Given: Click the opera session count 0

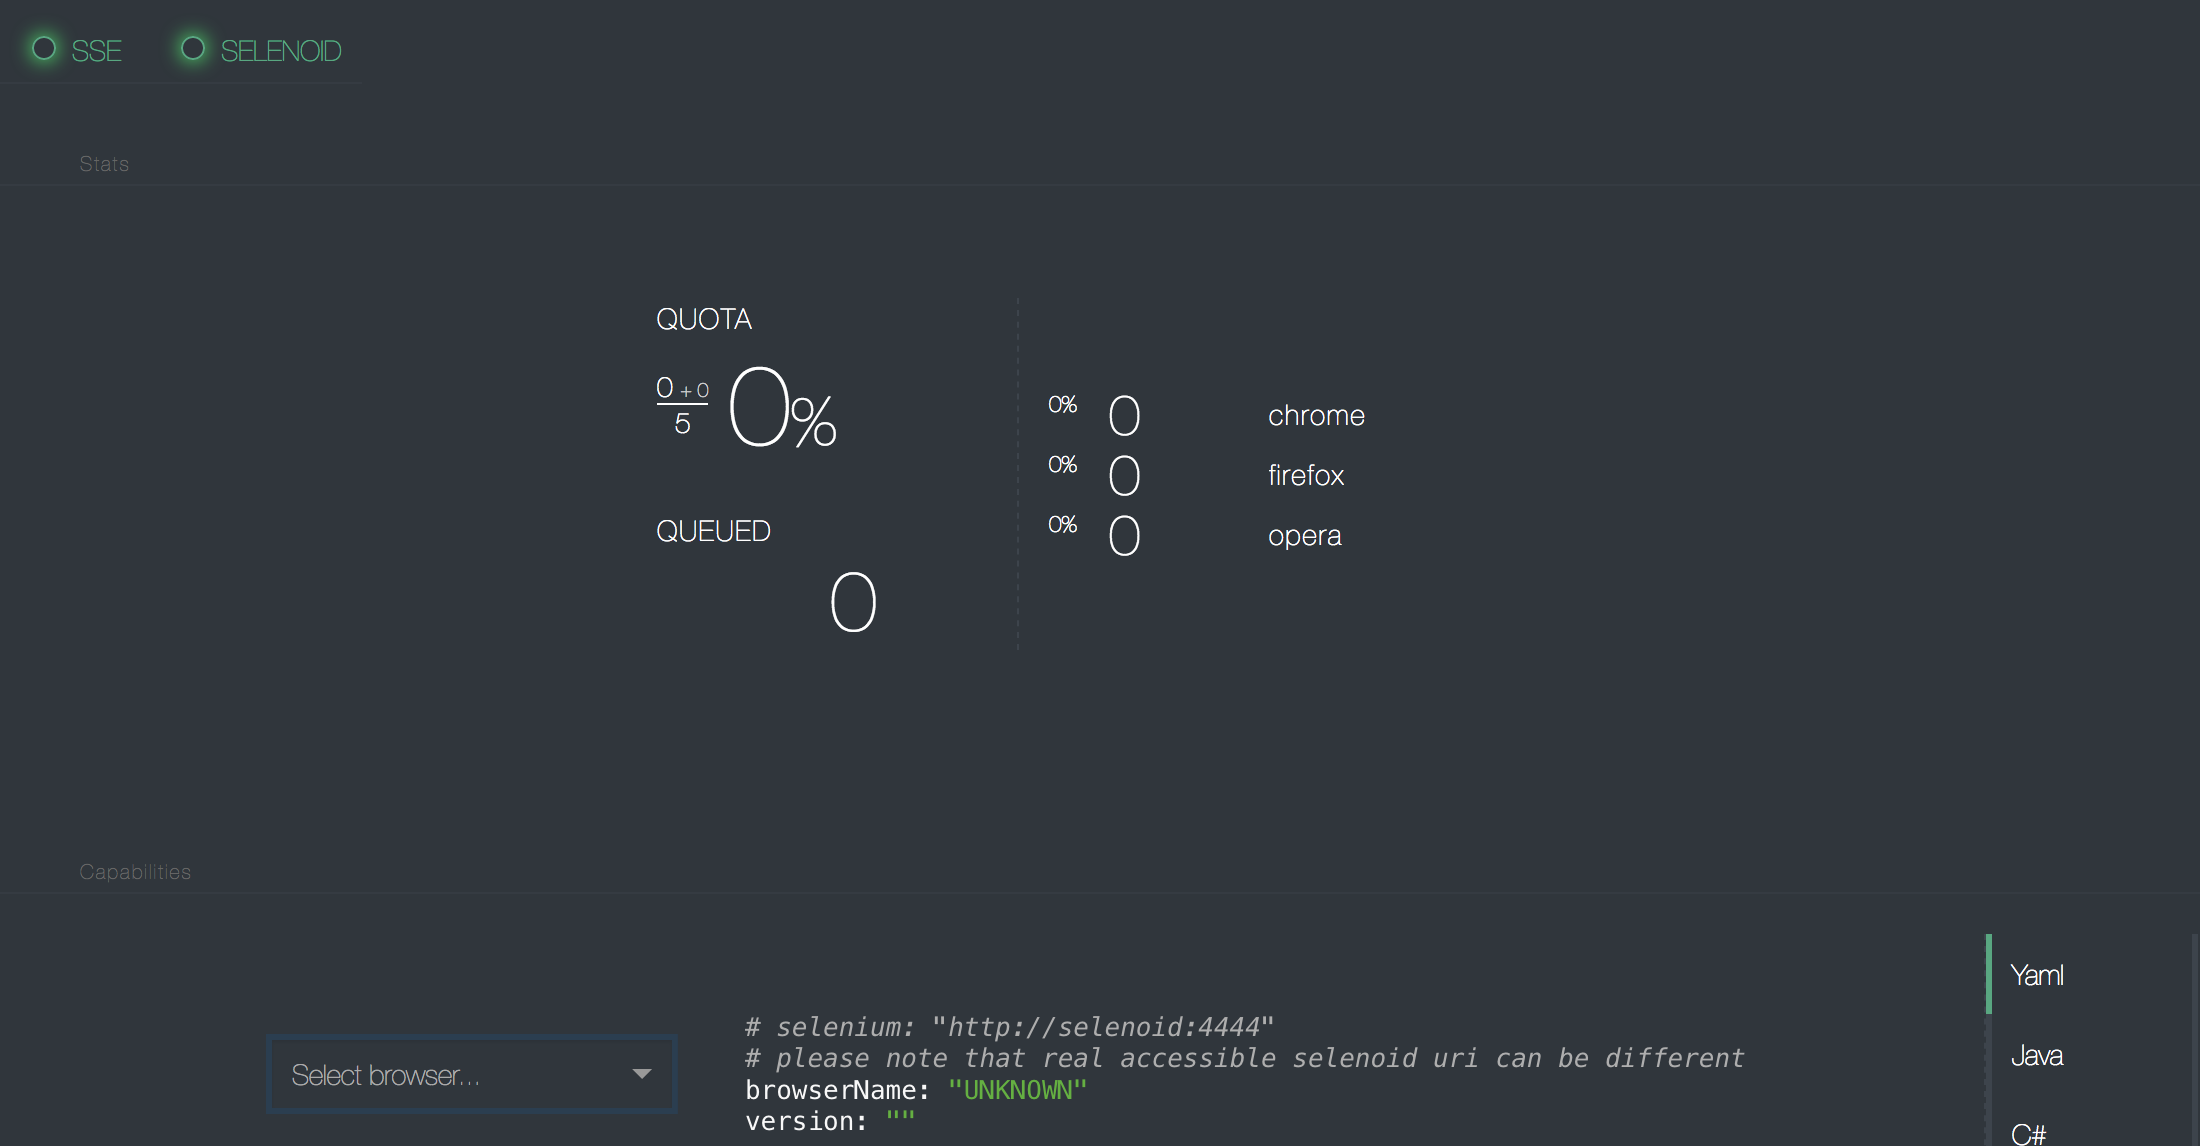Looking at the screenshot, I should [x=1125, y=535].
